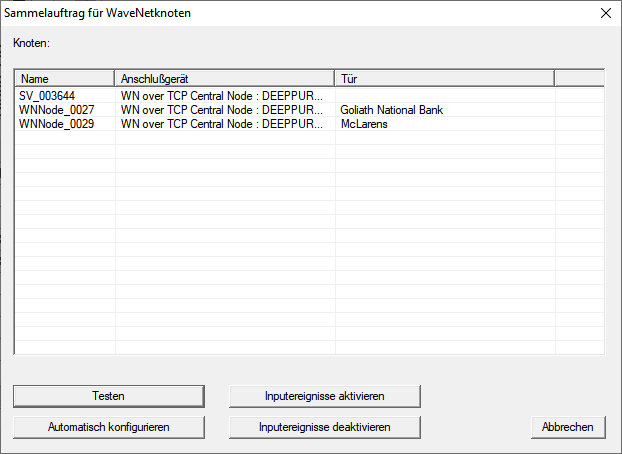The height and width of the screenshot is (454, 622).
Task: Click Anschlußgerät cell of WNNode_0027 row
Action: click(x=222, y=110)
